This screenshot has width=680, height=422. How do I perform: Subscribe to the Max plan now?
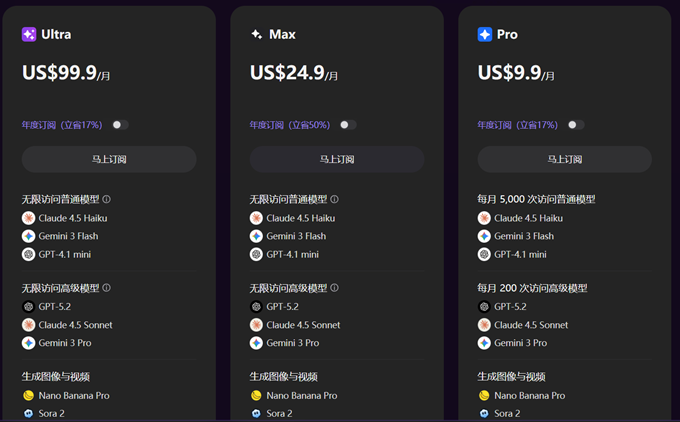(x=337, y=159)
